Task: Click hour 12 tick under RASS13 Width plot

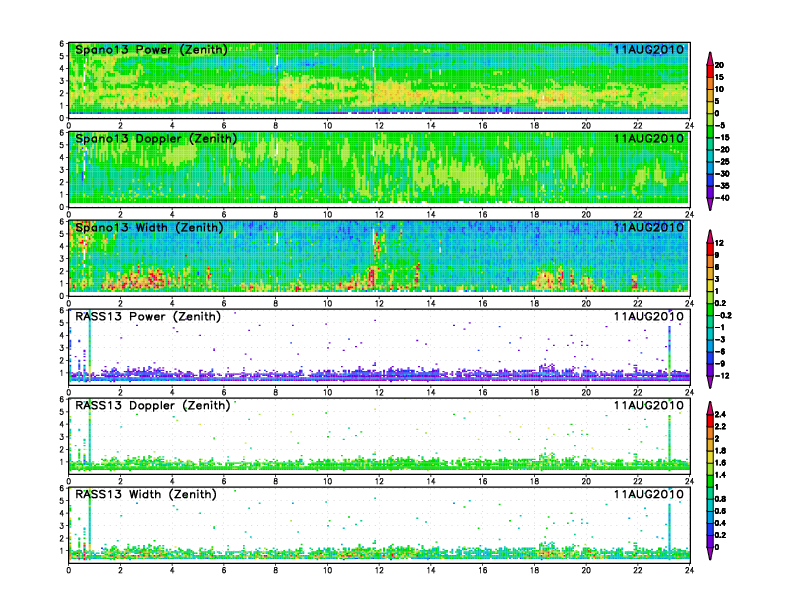Action: point(379,570)
